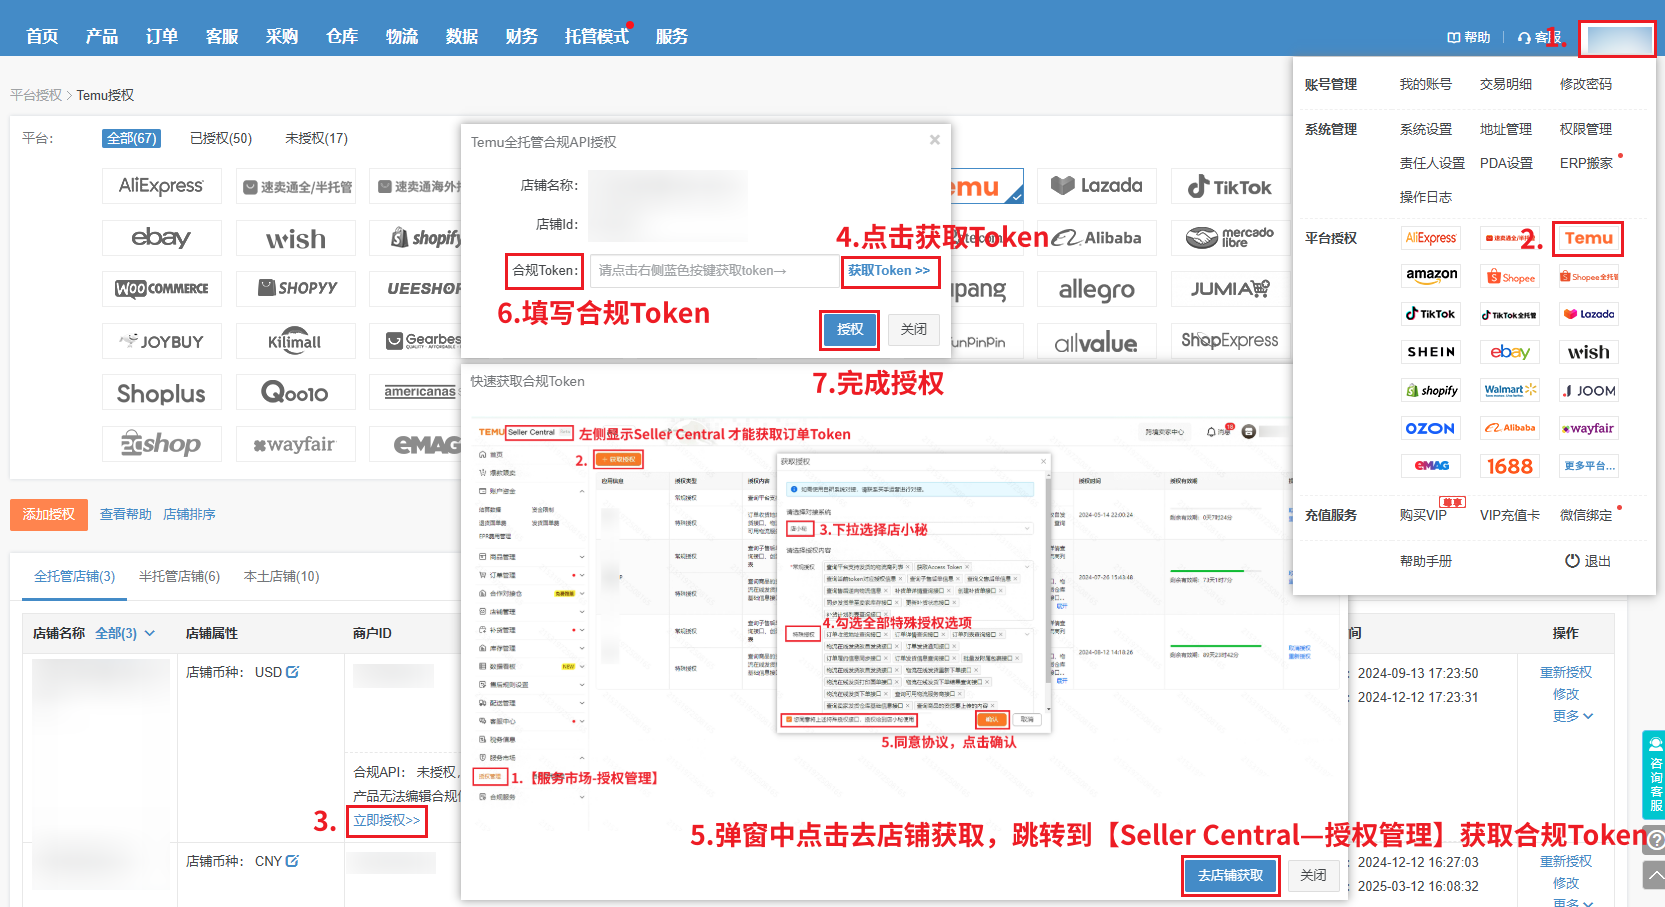1665x907 pixels.
Task: Open 操作日志 in the account panel
Action: [x=1426, y=198]
